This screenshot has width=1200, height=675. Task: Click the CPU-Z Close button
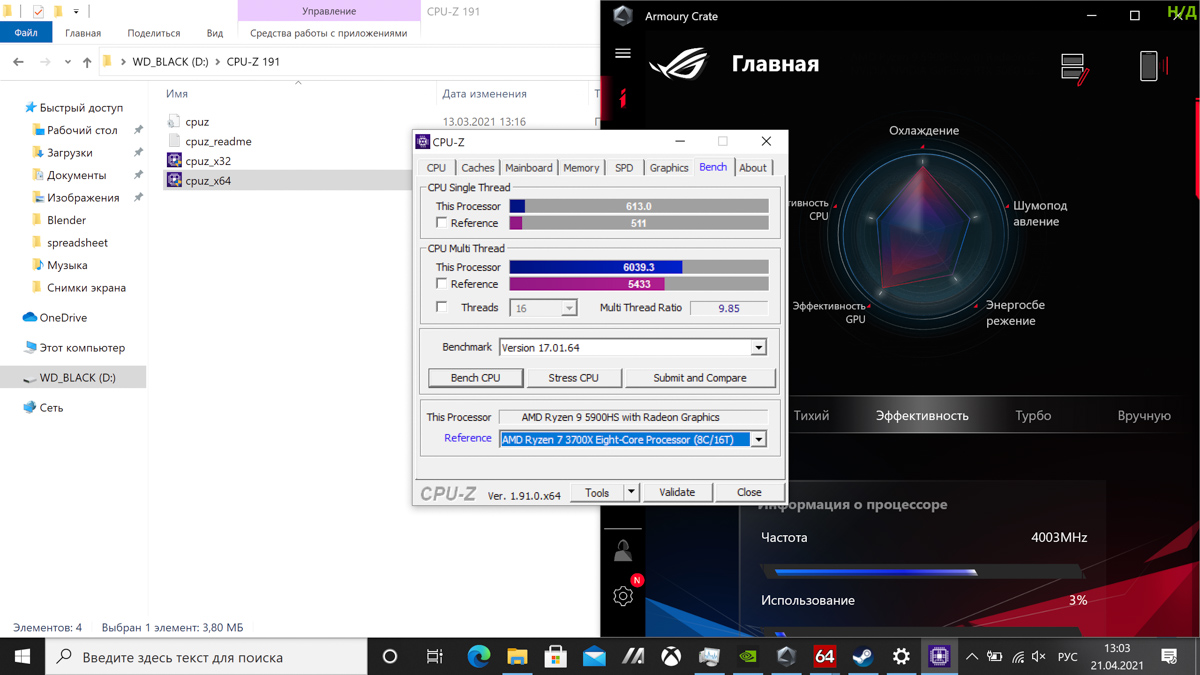click(749, 492)
